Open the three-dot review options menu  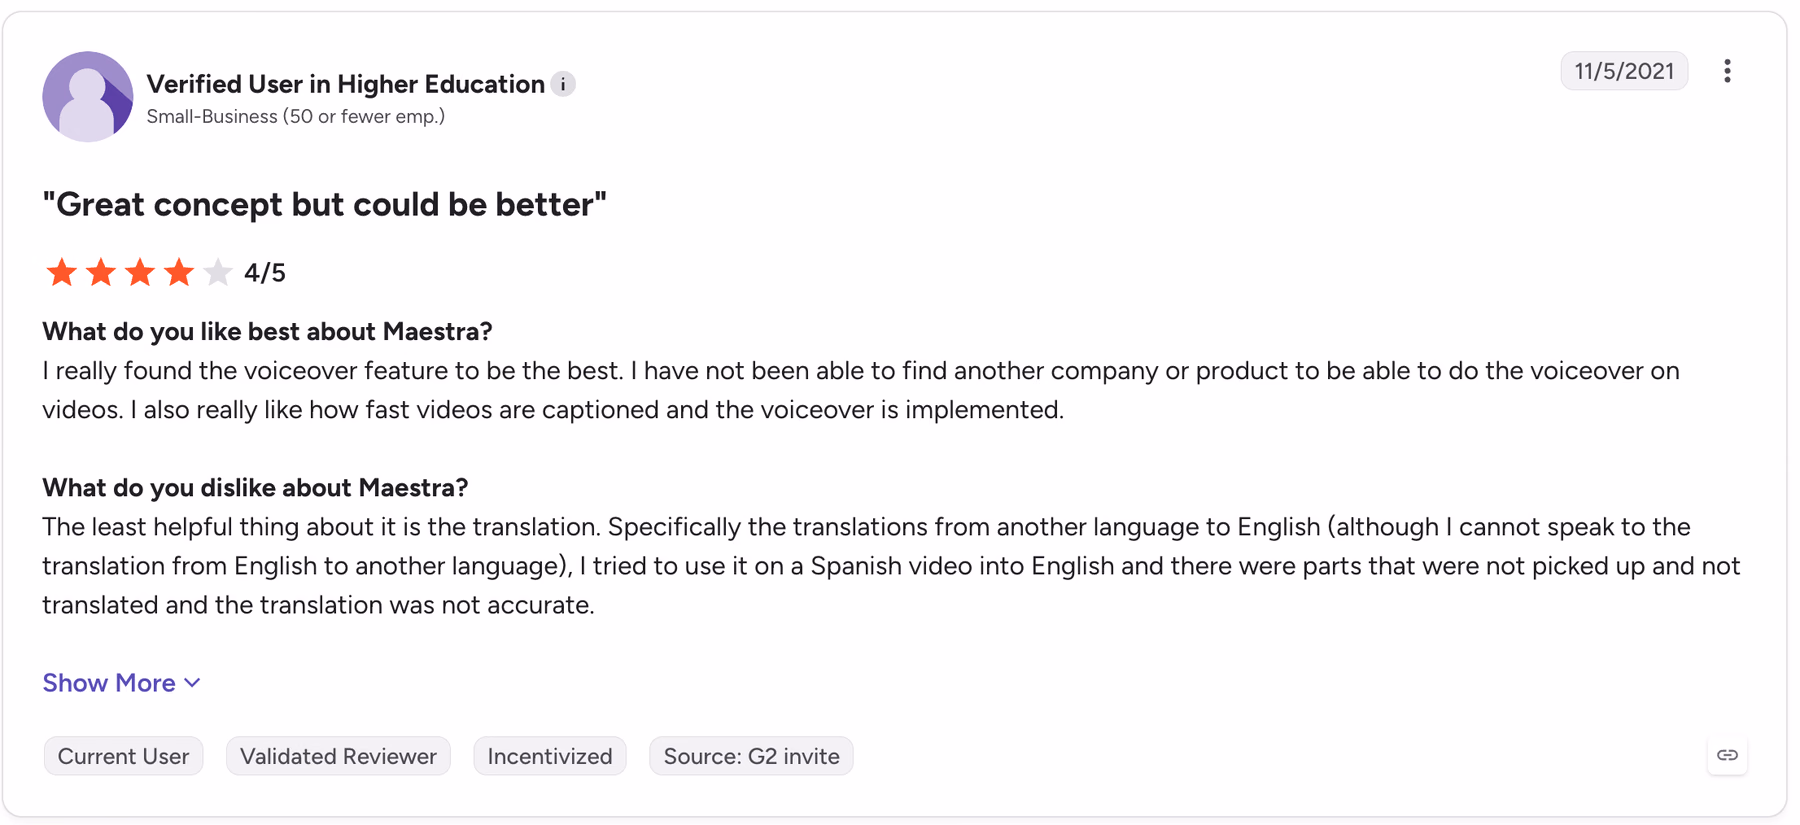[1727, 71]
